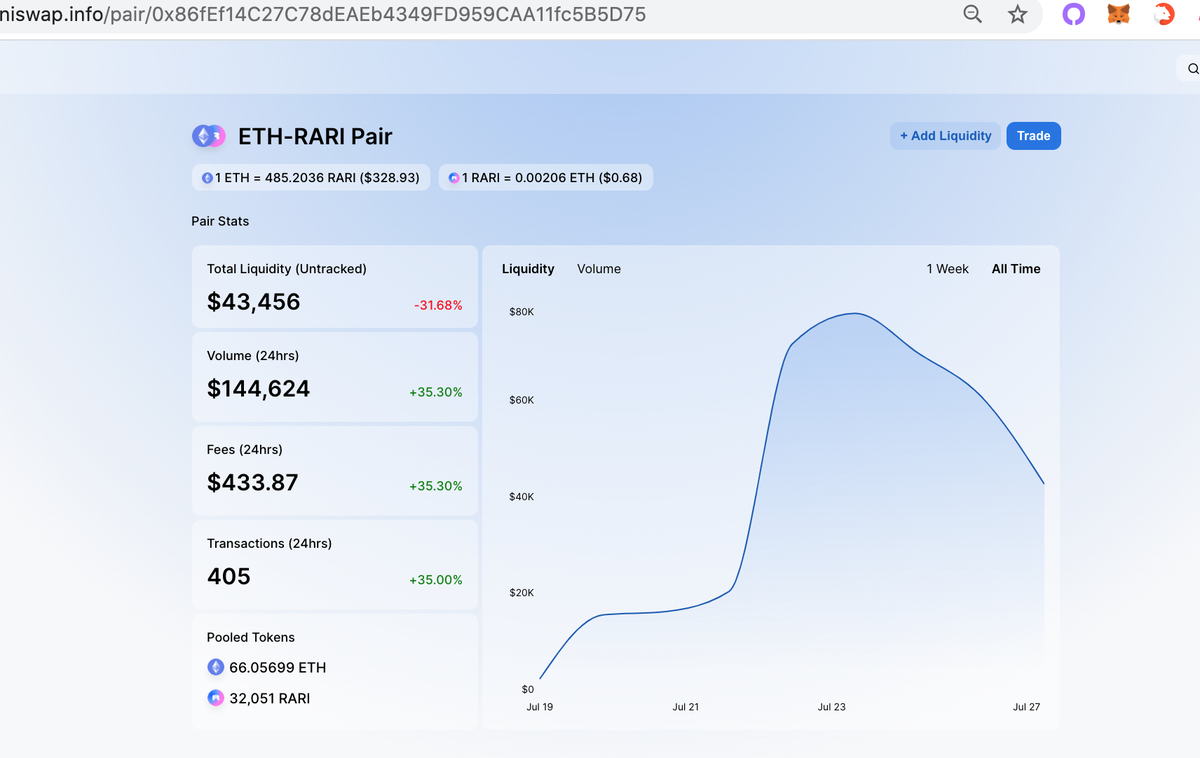Open the red extension icon next to MetaMask

click(x=1164, y=14)
